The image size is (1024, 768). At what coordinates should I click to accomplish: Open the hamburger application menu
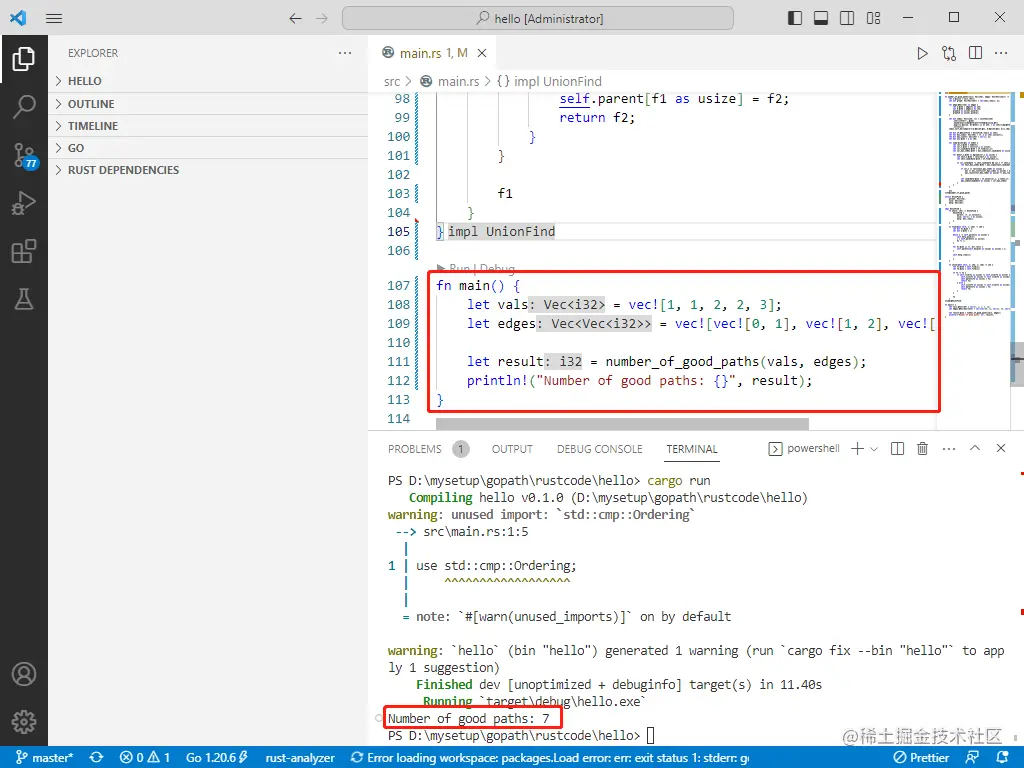[x=54, y=18]
